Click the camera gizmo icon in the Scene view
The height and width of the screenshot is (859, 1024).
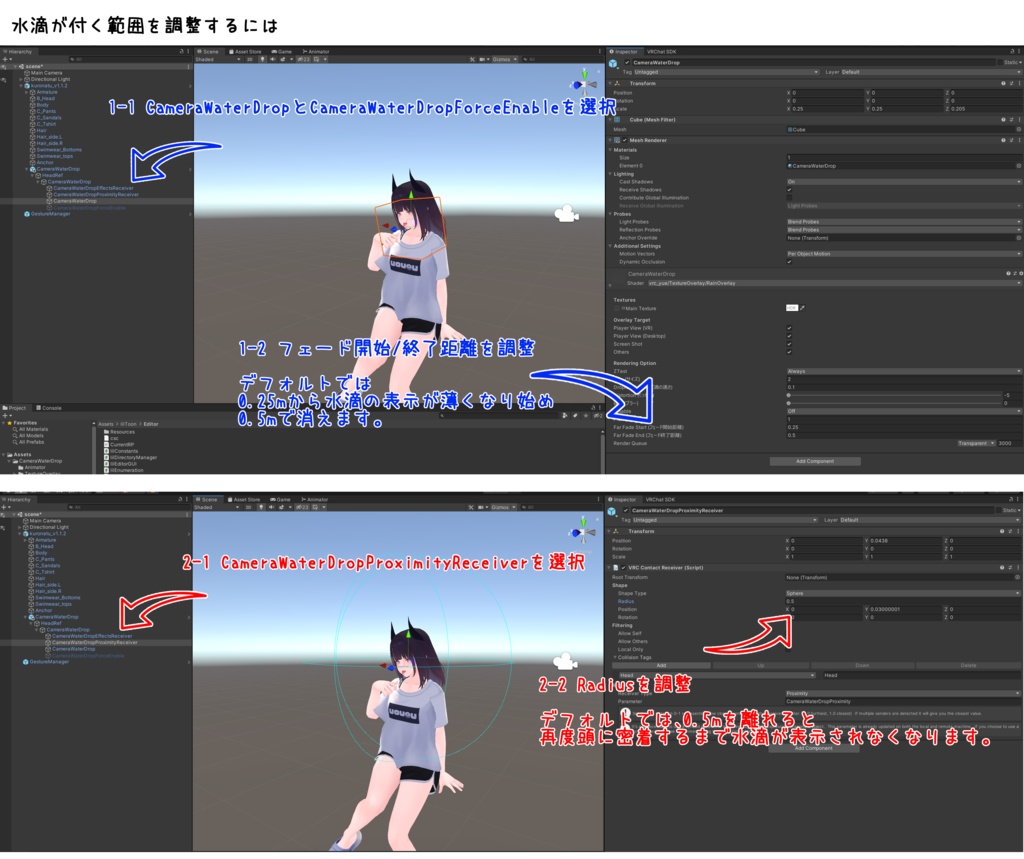coord(568,212)
